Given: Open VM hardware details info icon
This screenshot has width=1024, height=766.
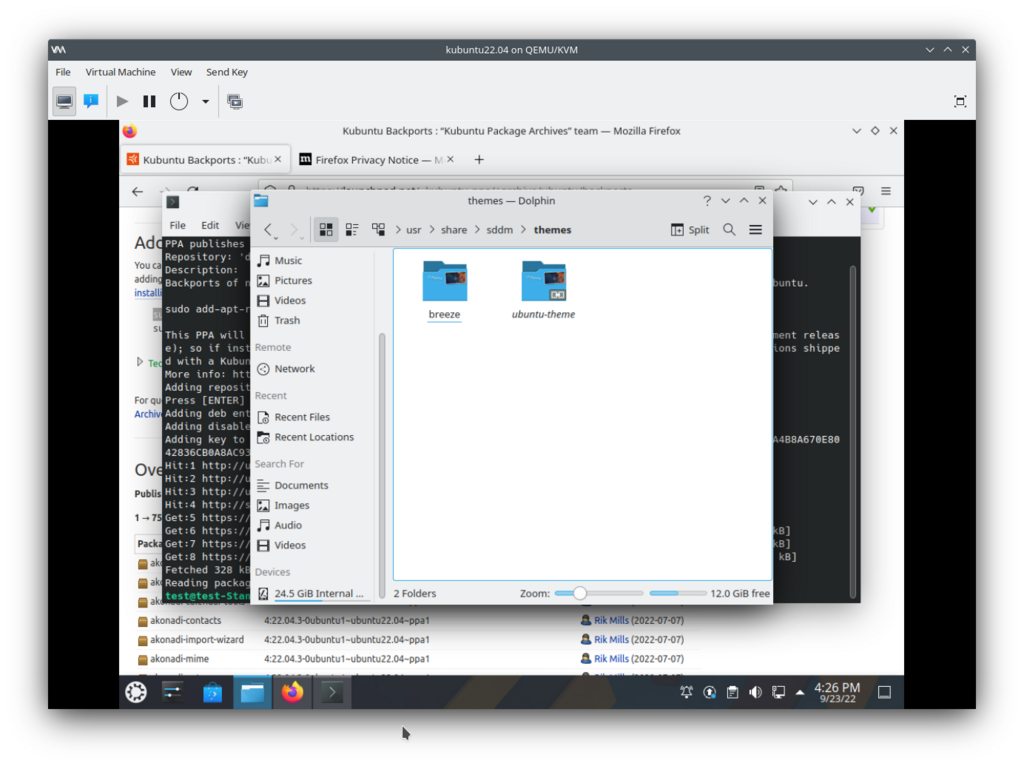Looking at the screenshot, I should pos(91,101).
